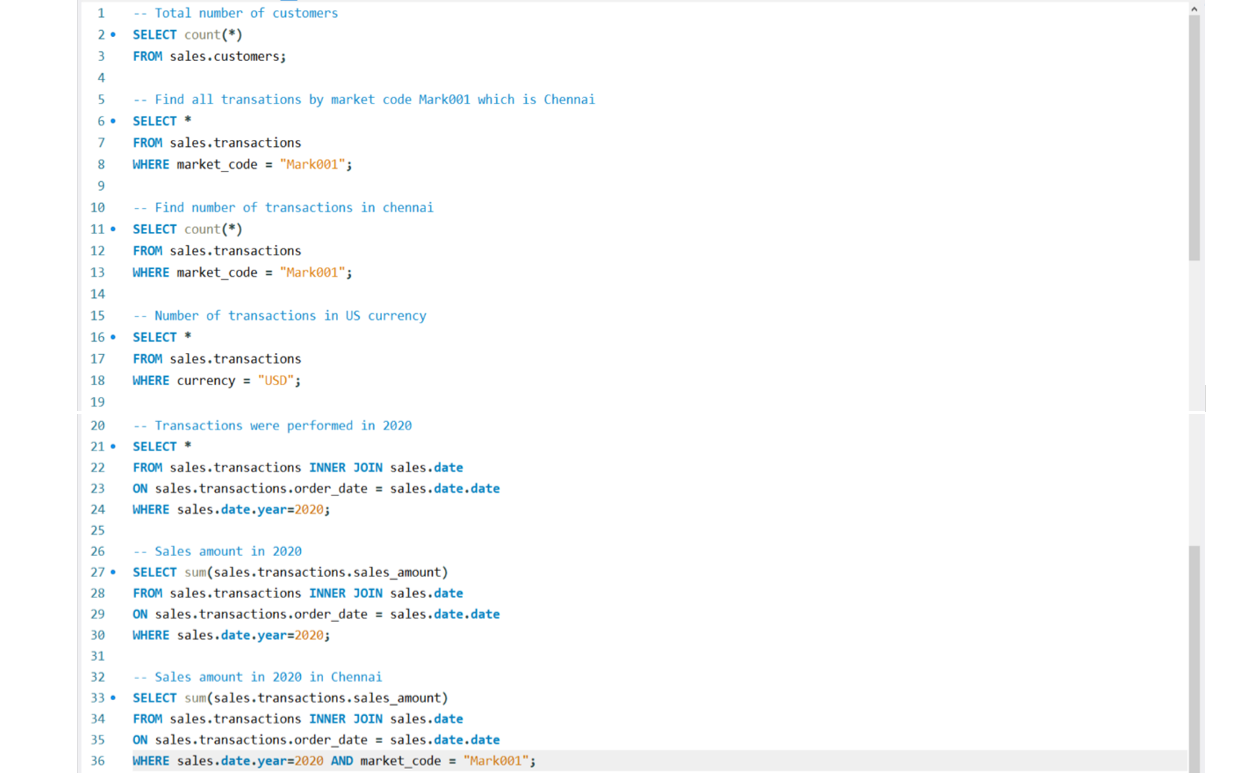This screenshot has height=773, width=1233.
Task: Click the "Mark001" string on line 13
Action: [x=313, y=273]
